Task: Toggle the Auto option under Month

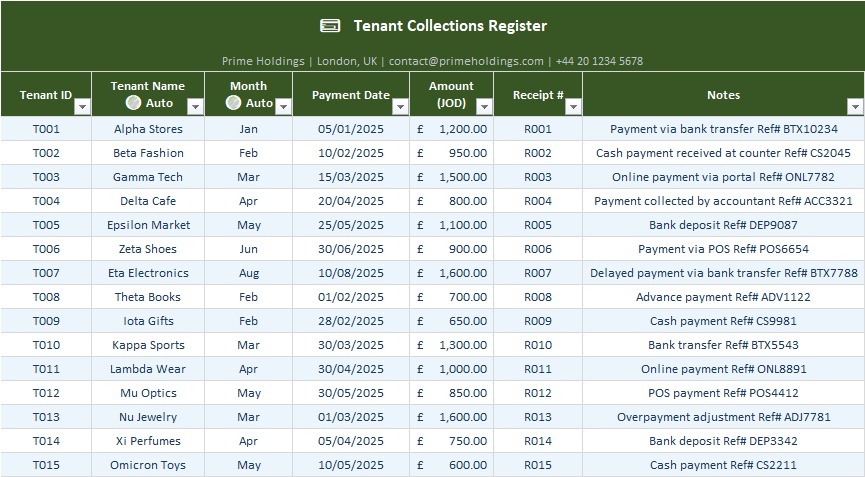Action: coord(233,103)
